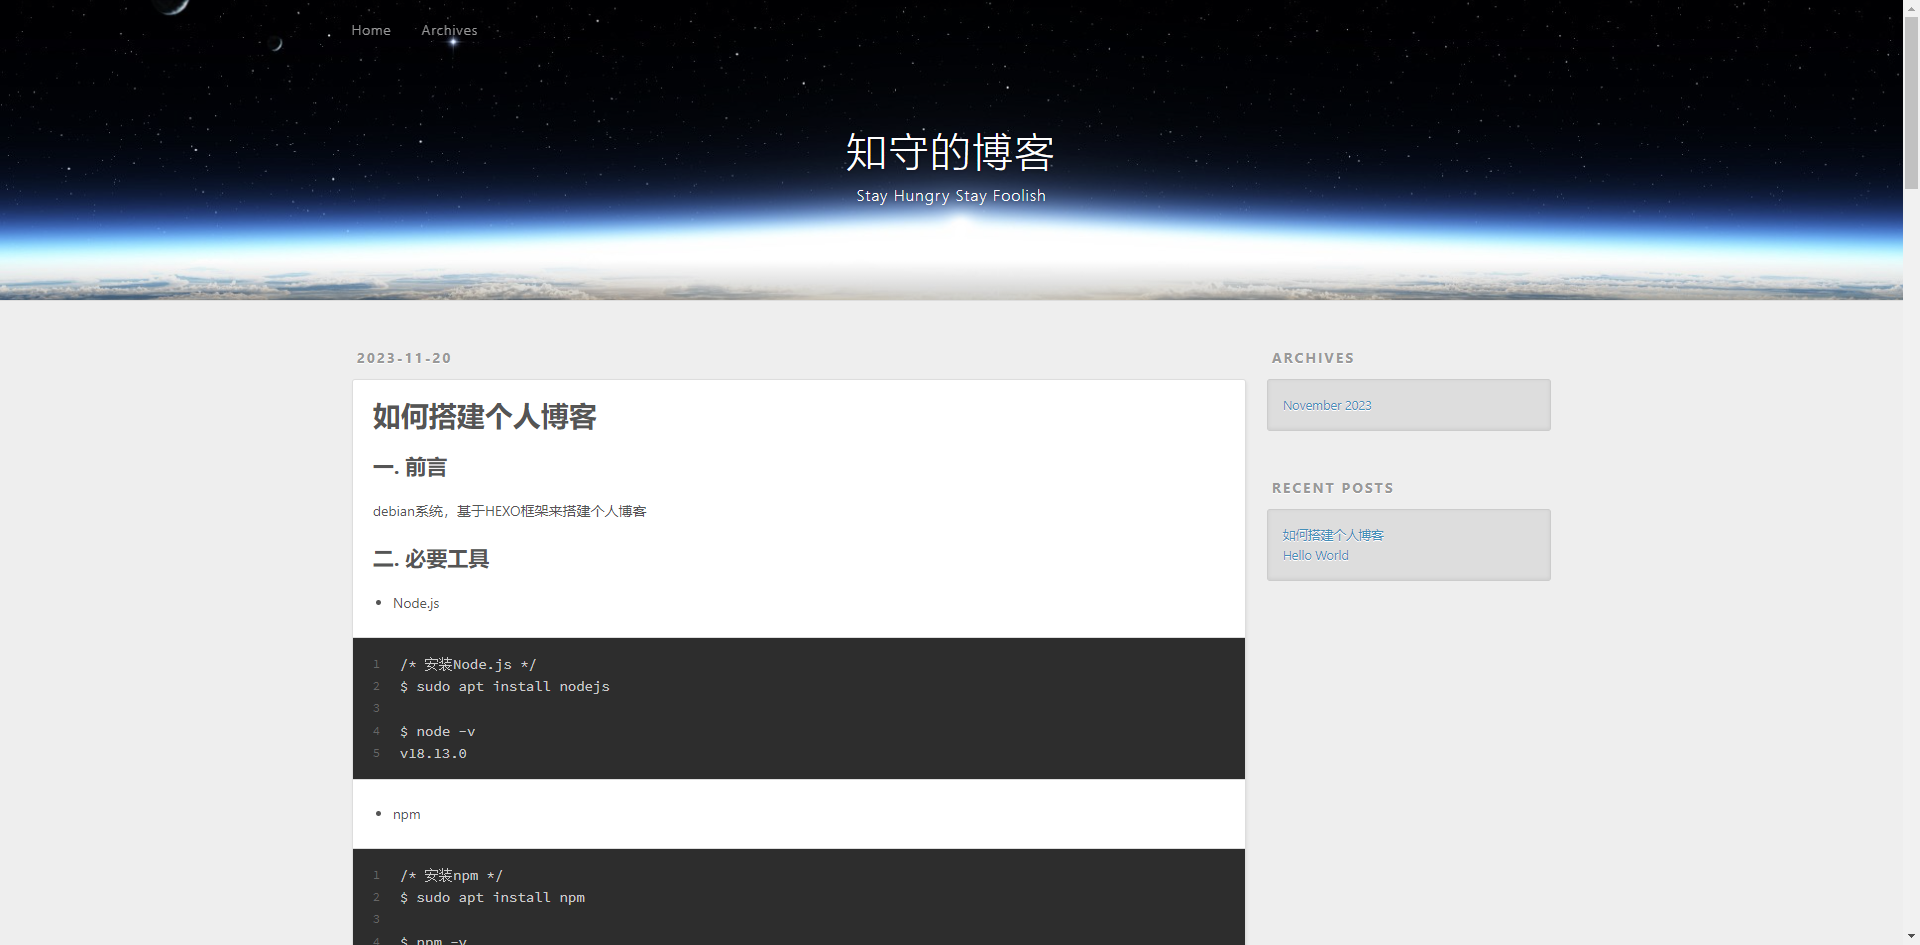This screenshot has height=945, width=1920.
Task: Click the code comment 安装Node.js
Action: pos(468,664)
